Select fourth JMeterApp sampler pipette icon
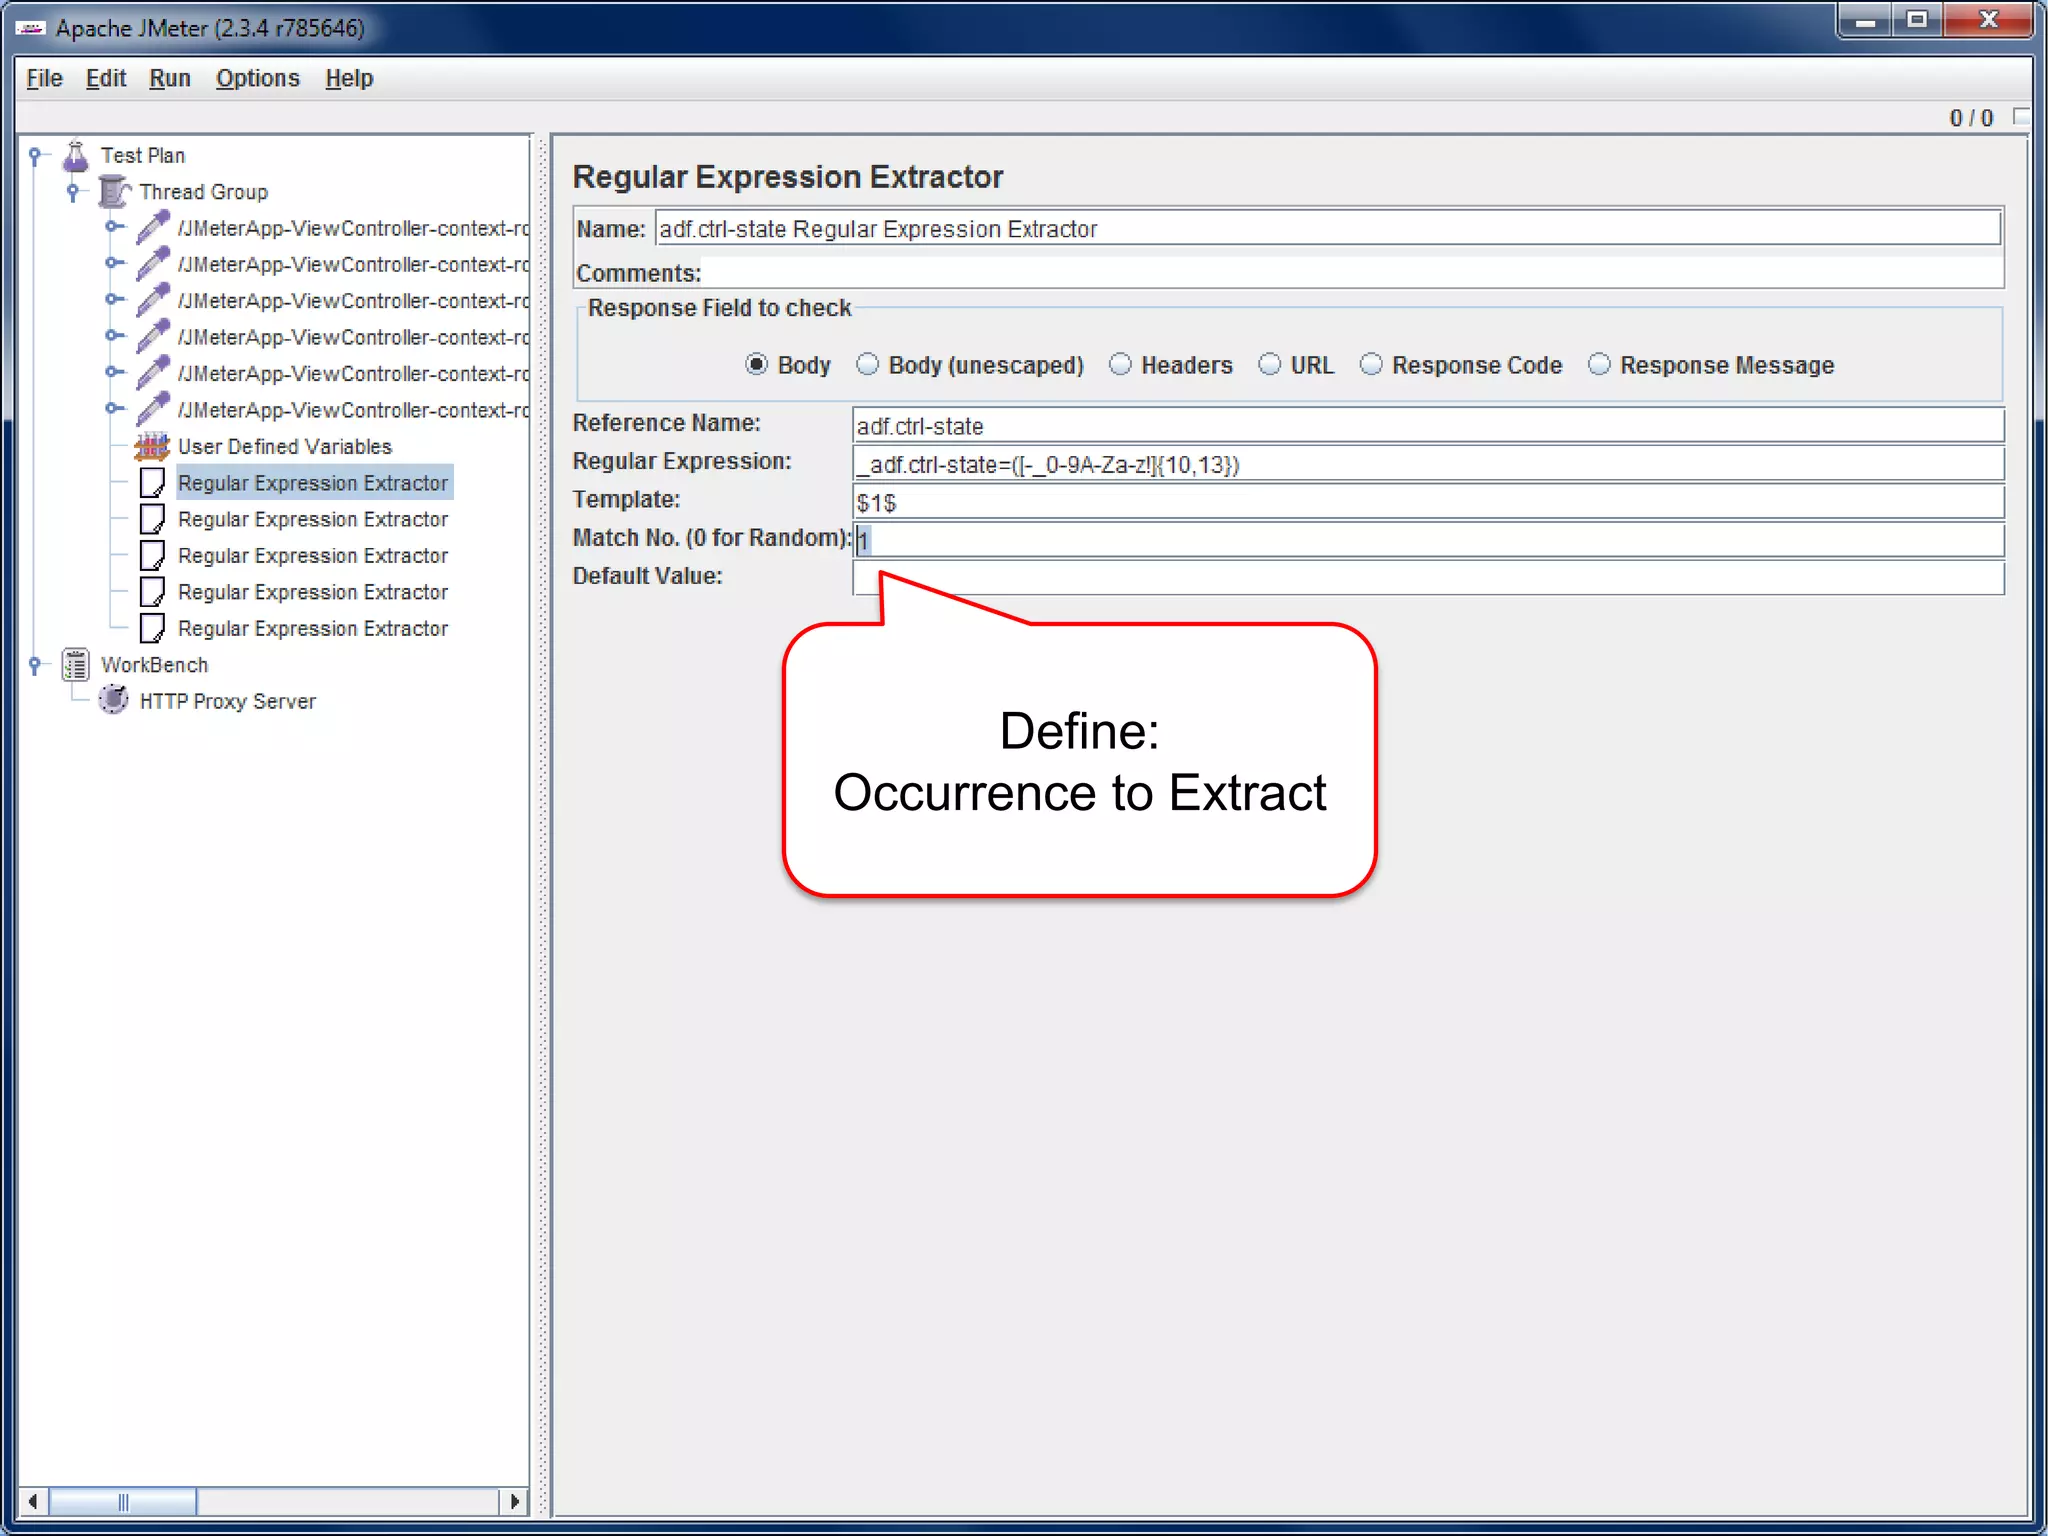The width and height of the screenshot is (2048, 1536). [153, 337]
